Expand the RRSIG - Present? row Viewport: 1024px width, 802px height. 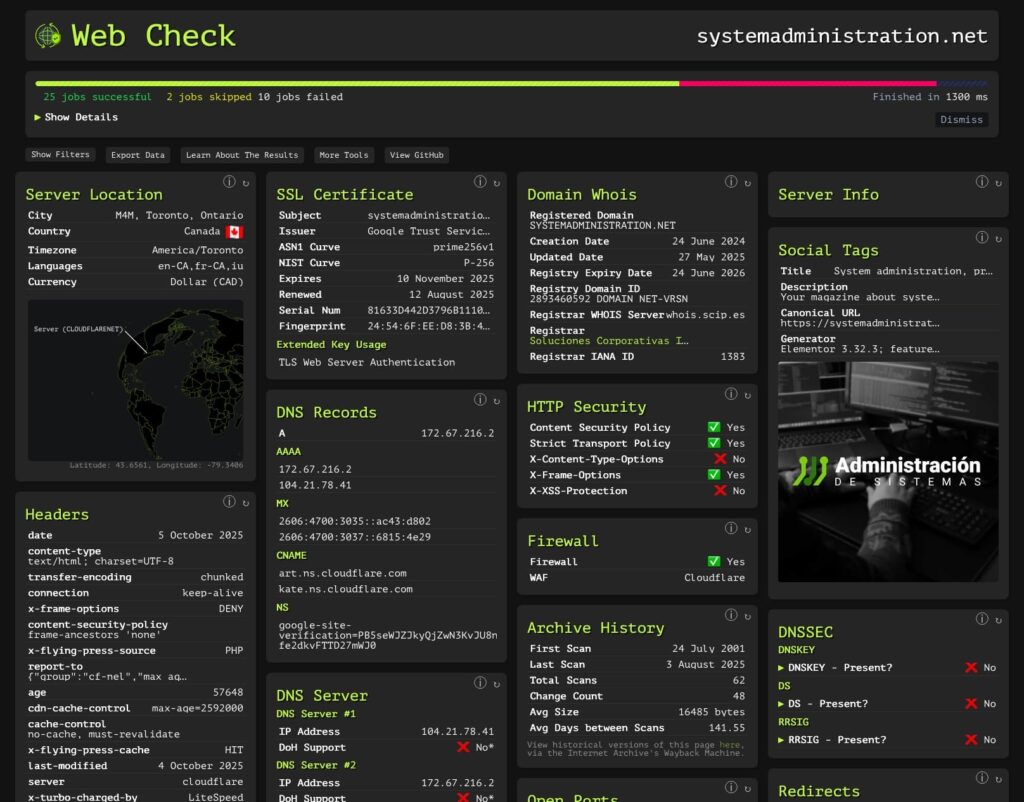click(837, 739)
